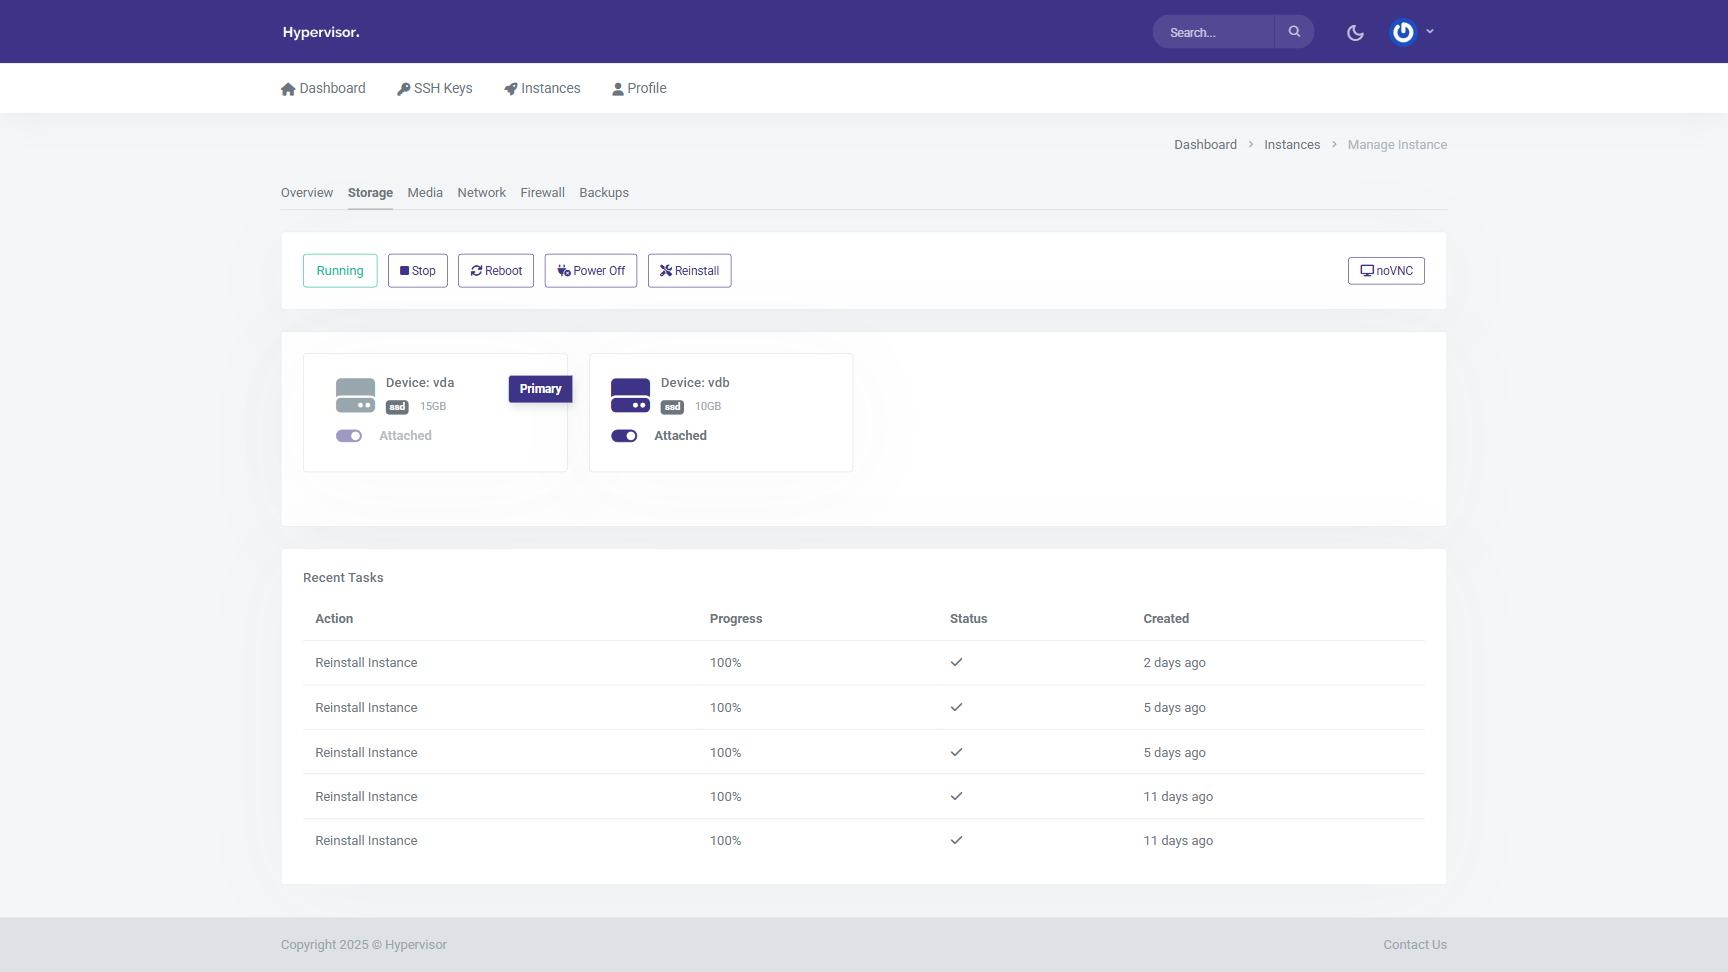Viewport: 1728px width, 972px height.
Task: Click the Primary badge on vda
Action: [x=540, y=389]
